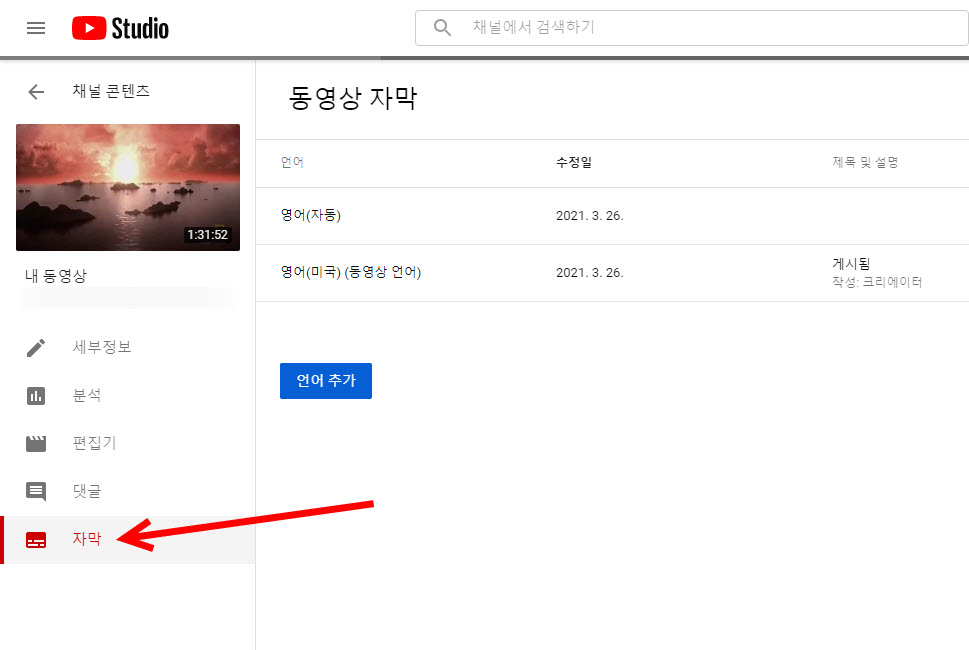Click the 언어 추가 button

(326, 381)
